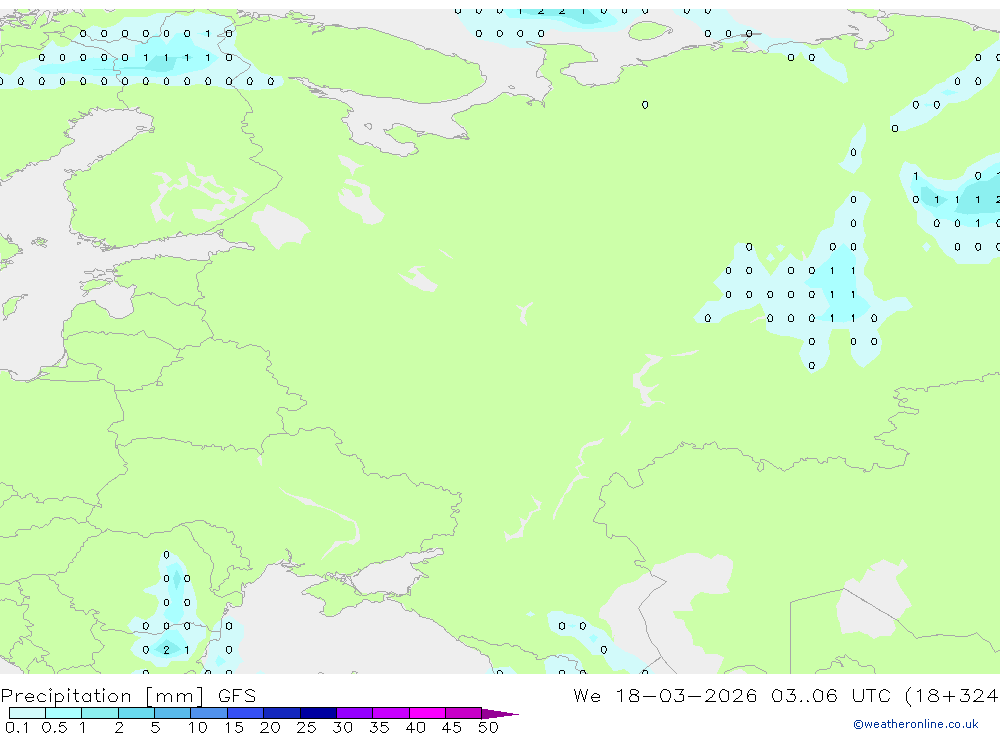The height and width of the screenshot is (733, 1000).
Task: Select the 2–5 mm legend color swatch
Action: coord(136,713)
